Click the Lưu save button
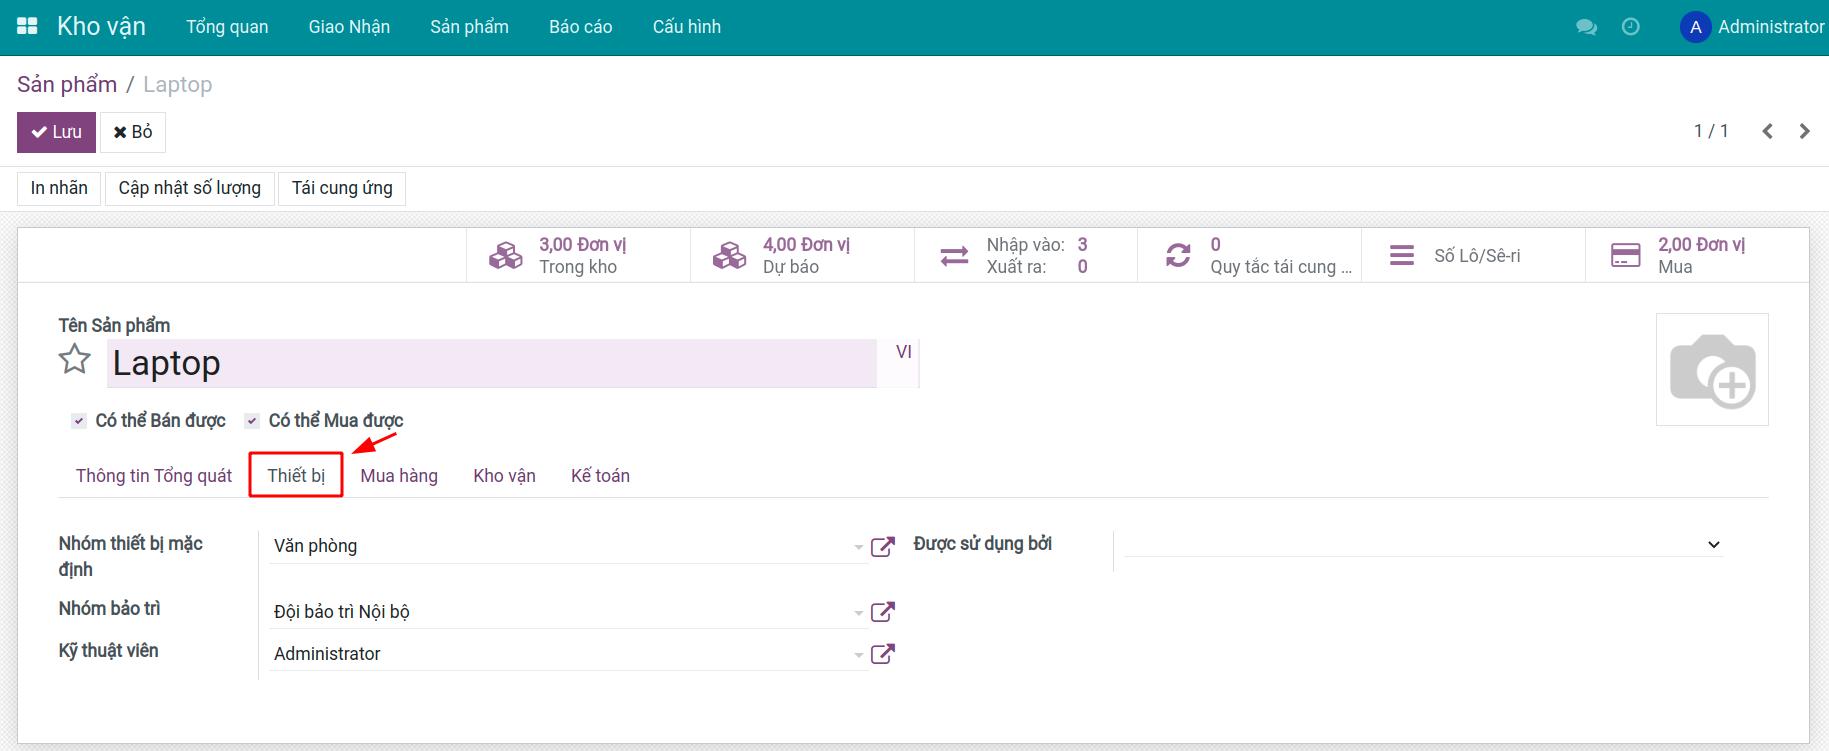 56,132
